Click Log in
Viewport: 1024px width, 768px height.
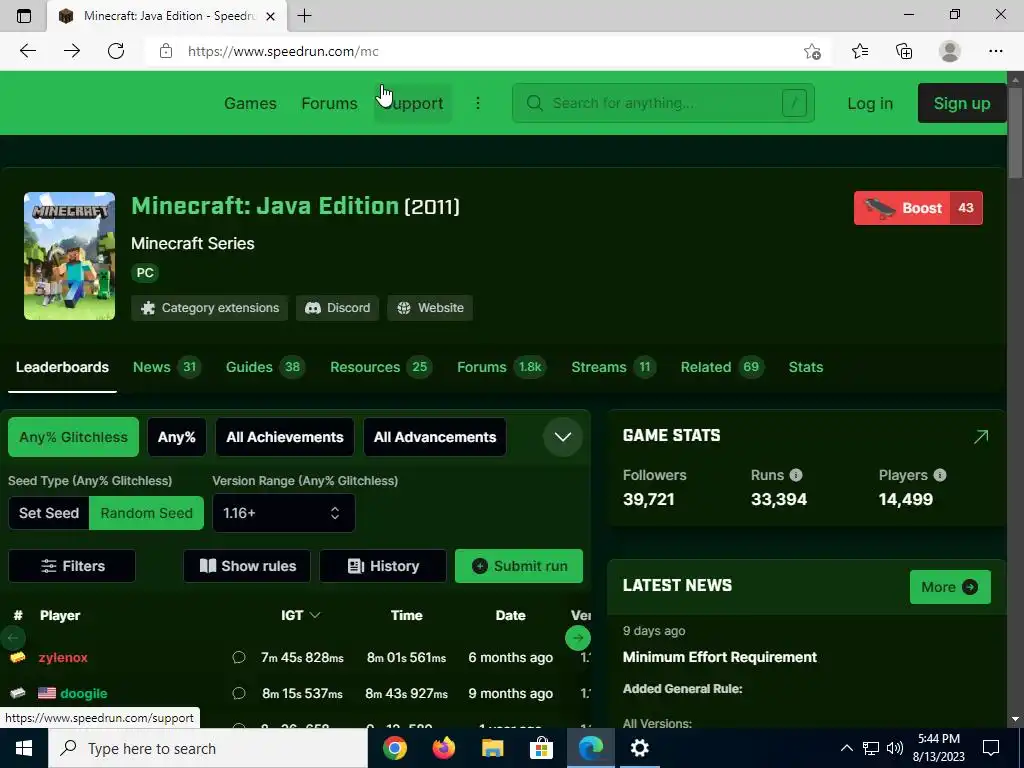tap(870, 103)
